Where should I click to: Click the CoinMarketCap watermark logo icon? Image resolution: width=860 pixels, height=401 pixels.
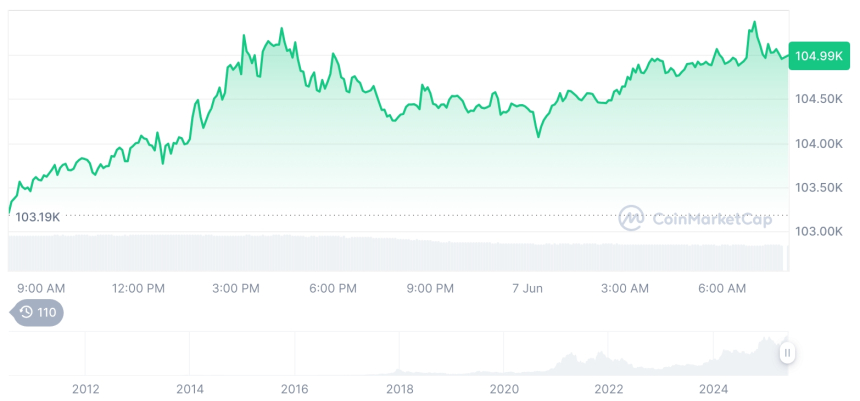[x=631, y=217]
